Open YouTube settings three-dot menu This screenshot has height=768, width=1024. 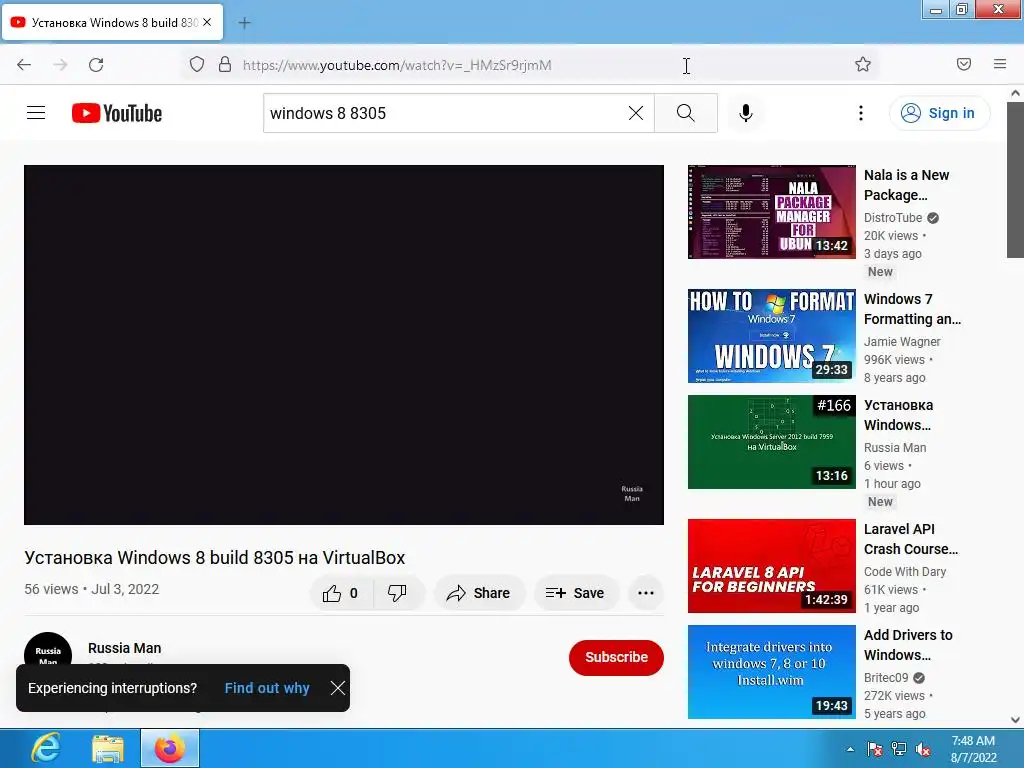pyautogui.click(x=861, y=113)
